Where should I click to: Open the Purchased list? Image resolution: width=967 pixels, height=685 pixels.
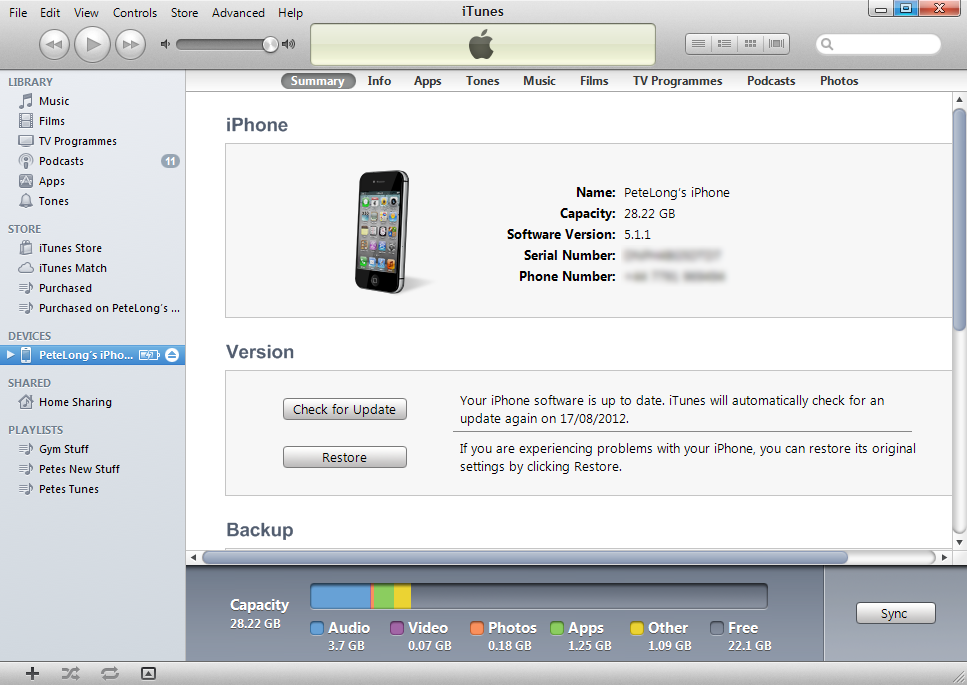(93, 288)
